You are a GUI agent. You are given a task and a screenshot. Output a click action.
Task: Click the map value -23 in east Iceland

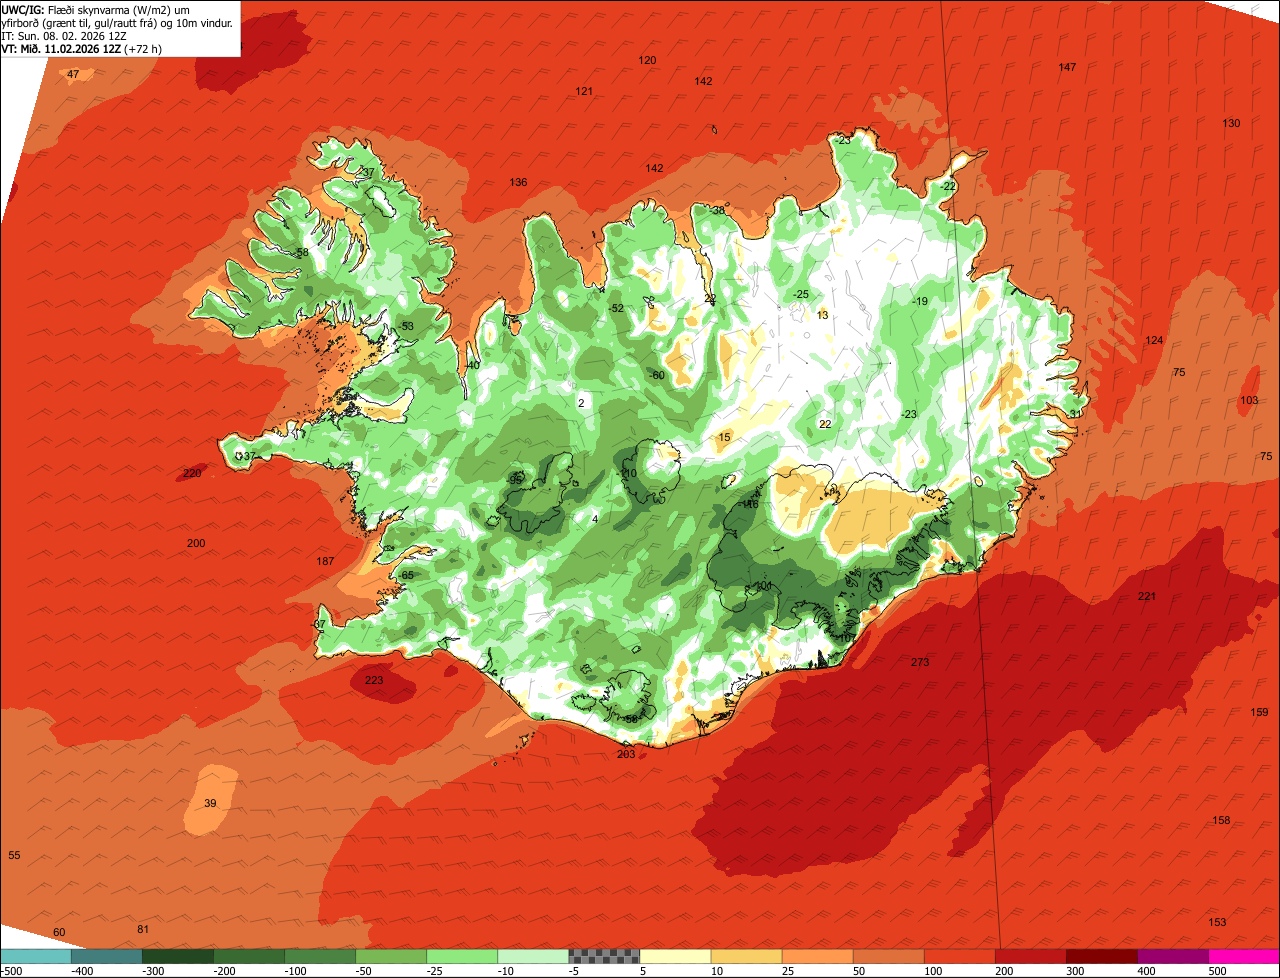pyautogui.click(x=908, y=414)
